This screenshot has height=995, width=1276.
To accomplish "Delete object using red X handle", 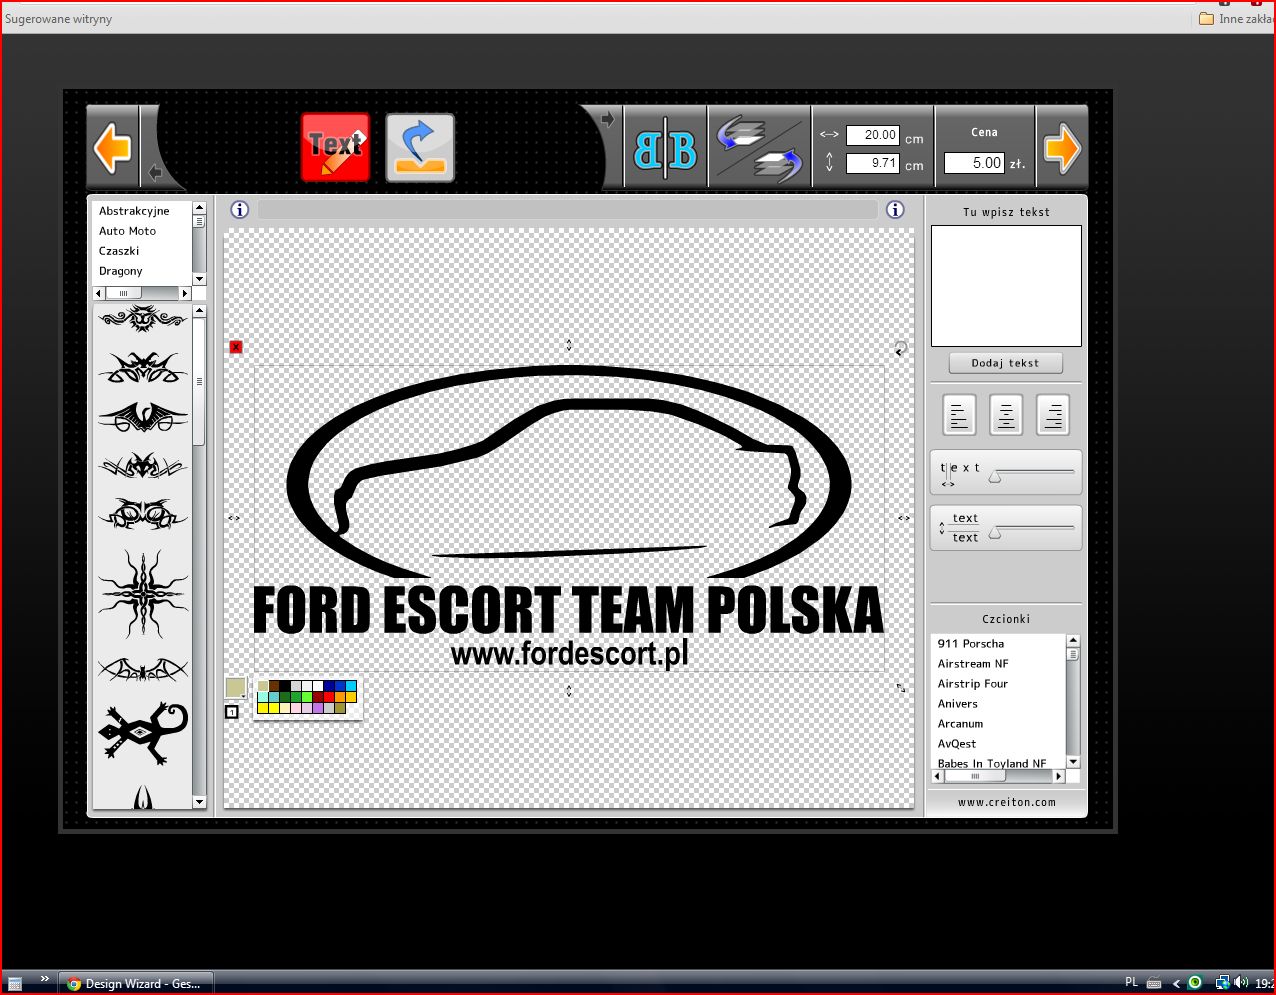I will tap(236, 347).
